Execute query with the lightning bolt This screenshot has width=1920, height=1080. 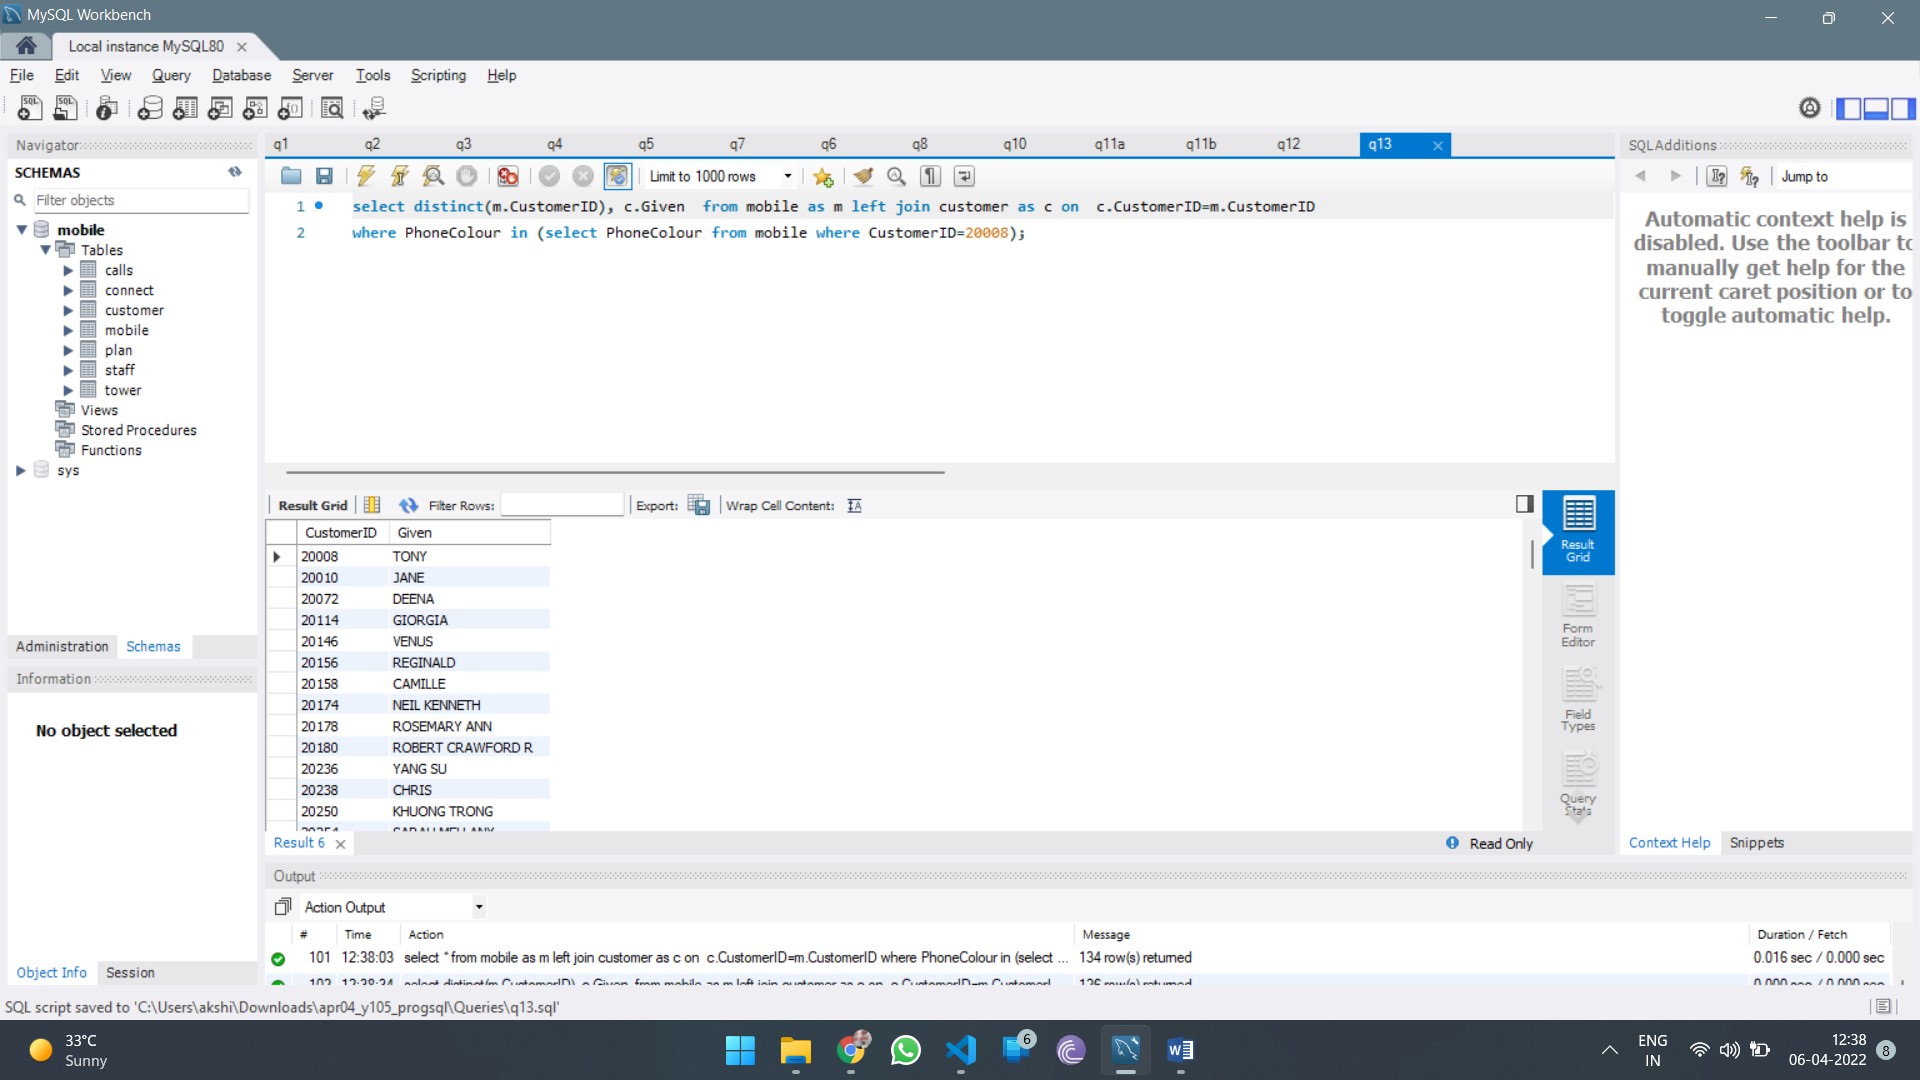point(366,176)
